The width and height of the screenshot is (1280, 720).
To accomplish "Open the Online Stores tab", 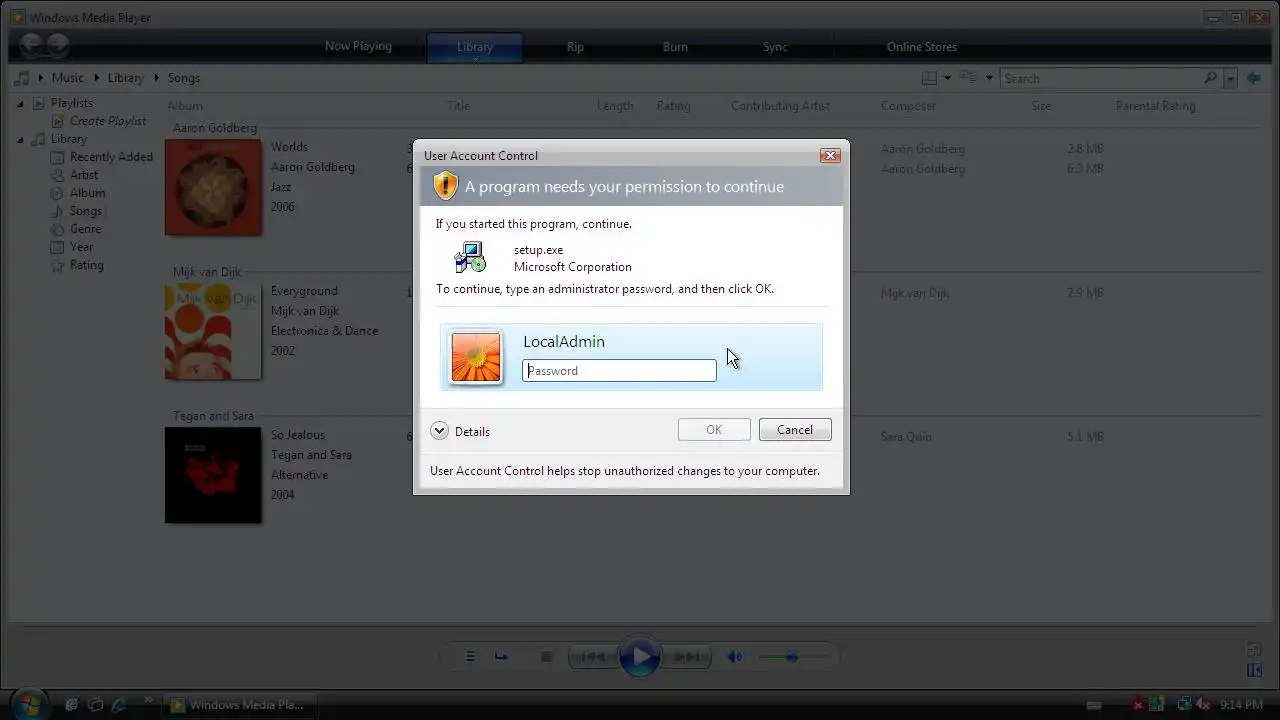I will pyautogui.click(x=922, y=47).
